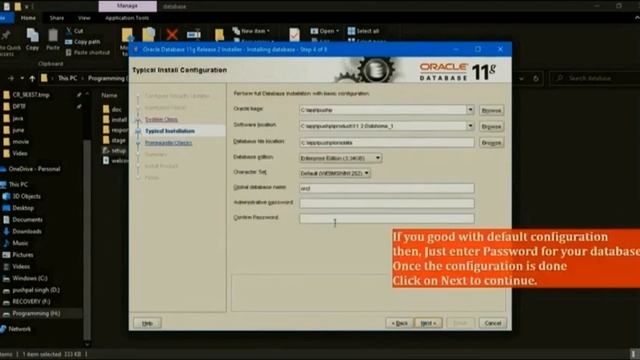Screen dimensions: 640x360
Task: Click the Rename icon in Explorer ribbon
Action: tap(193, 35)
